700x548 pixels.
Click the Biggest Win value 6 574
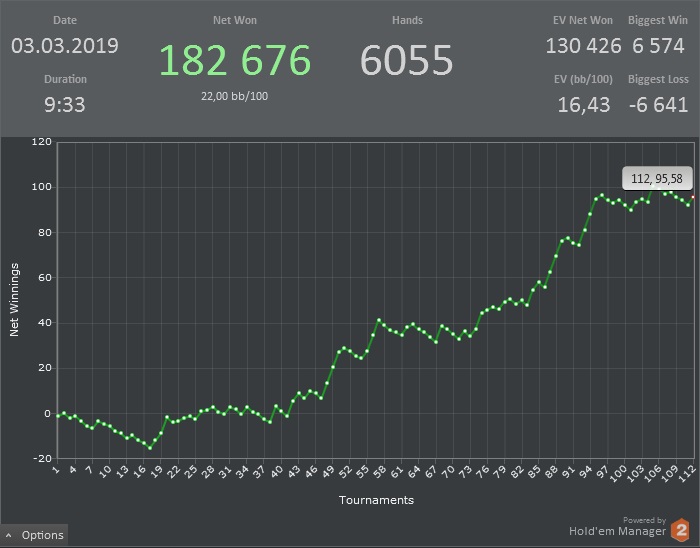[658, 46]
